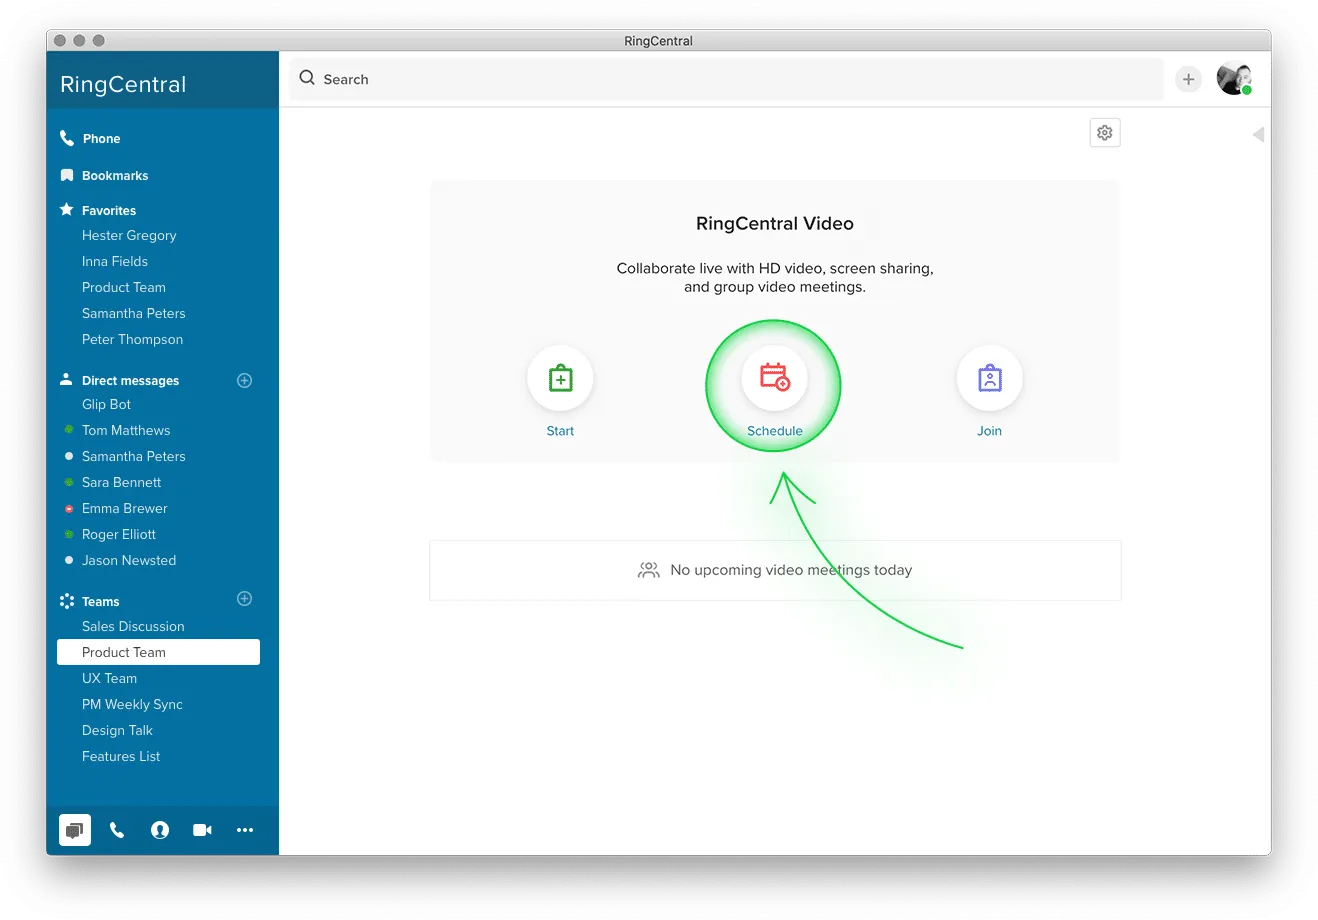Click the plus button beside search

tap(1188, 79)
